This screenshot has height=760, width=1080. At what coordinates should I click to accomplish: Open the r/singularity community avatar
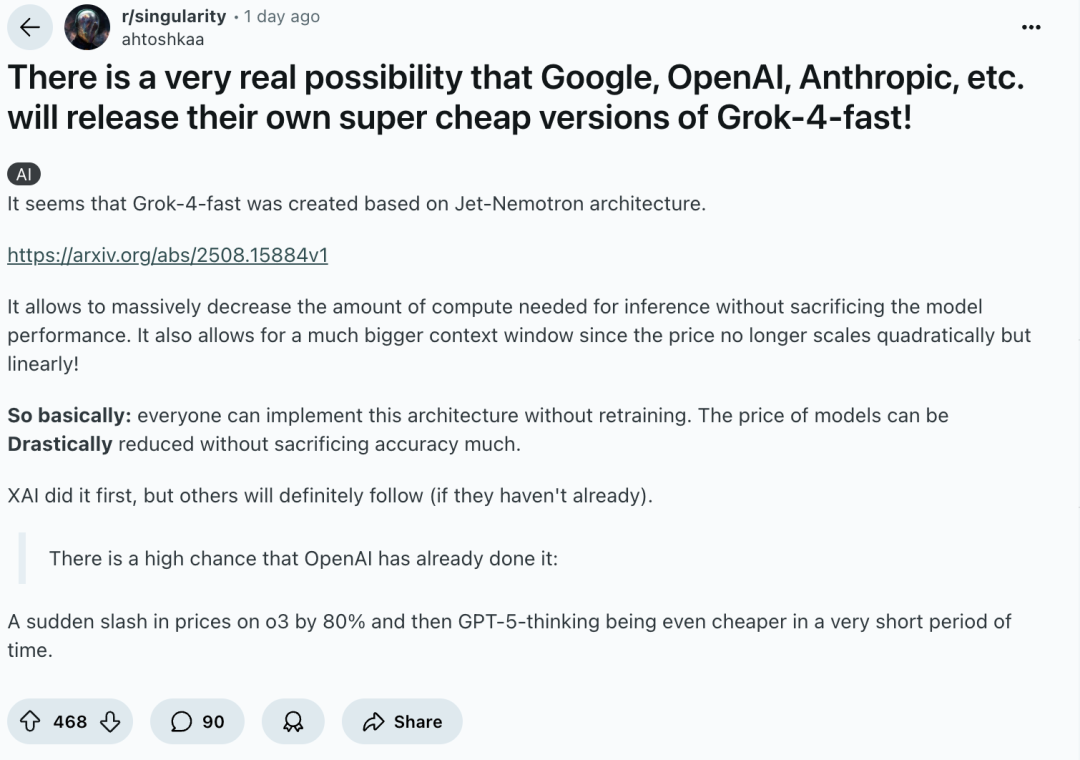[87, 28]
